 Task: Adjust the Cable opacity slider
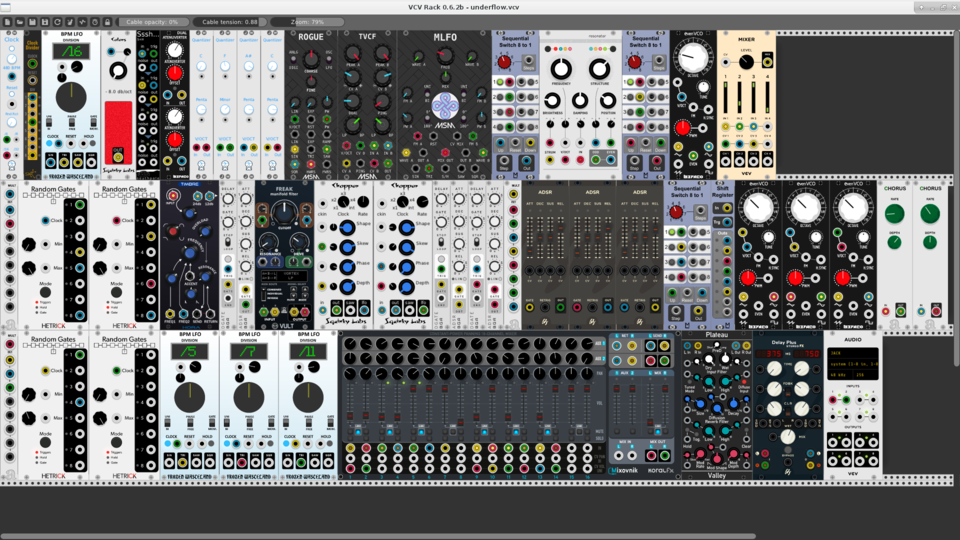pos(152,22)
